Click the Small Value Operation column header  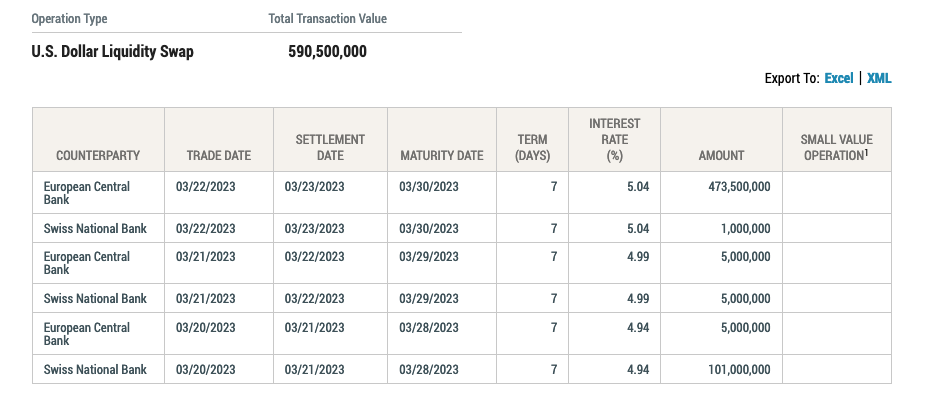point(836,147)
